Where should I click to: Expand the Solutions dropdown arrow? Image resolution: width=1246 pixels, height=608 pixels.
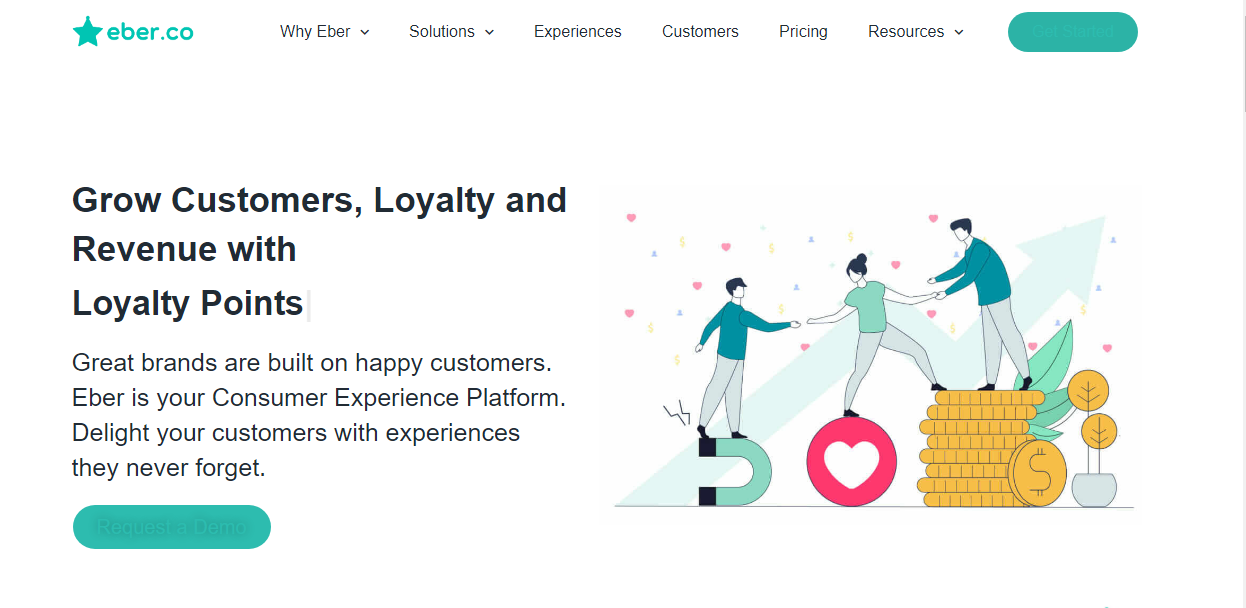[489, 32]
